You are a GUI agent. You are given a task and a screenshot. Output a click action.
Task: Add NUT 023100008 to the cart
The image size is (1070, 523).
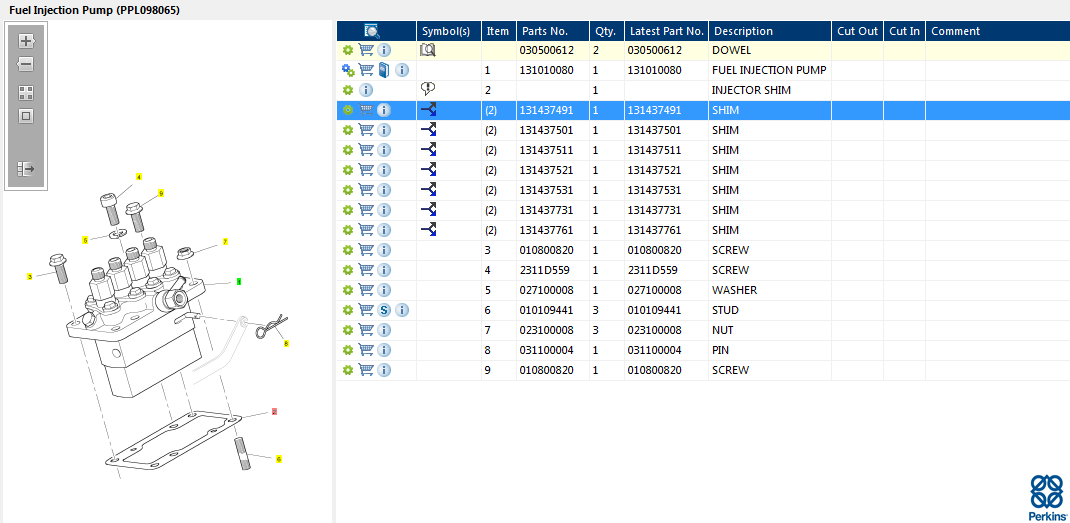[x=366, y=330]
